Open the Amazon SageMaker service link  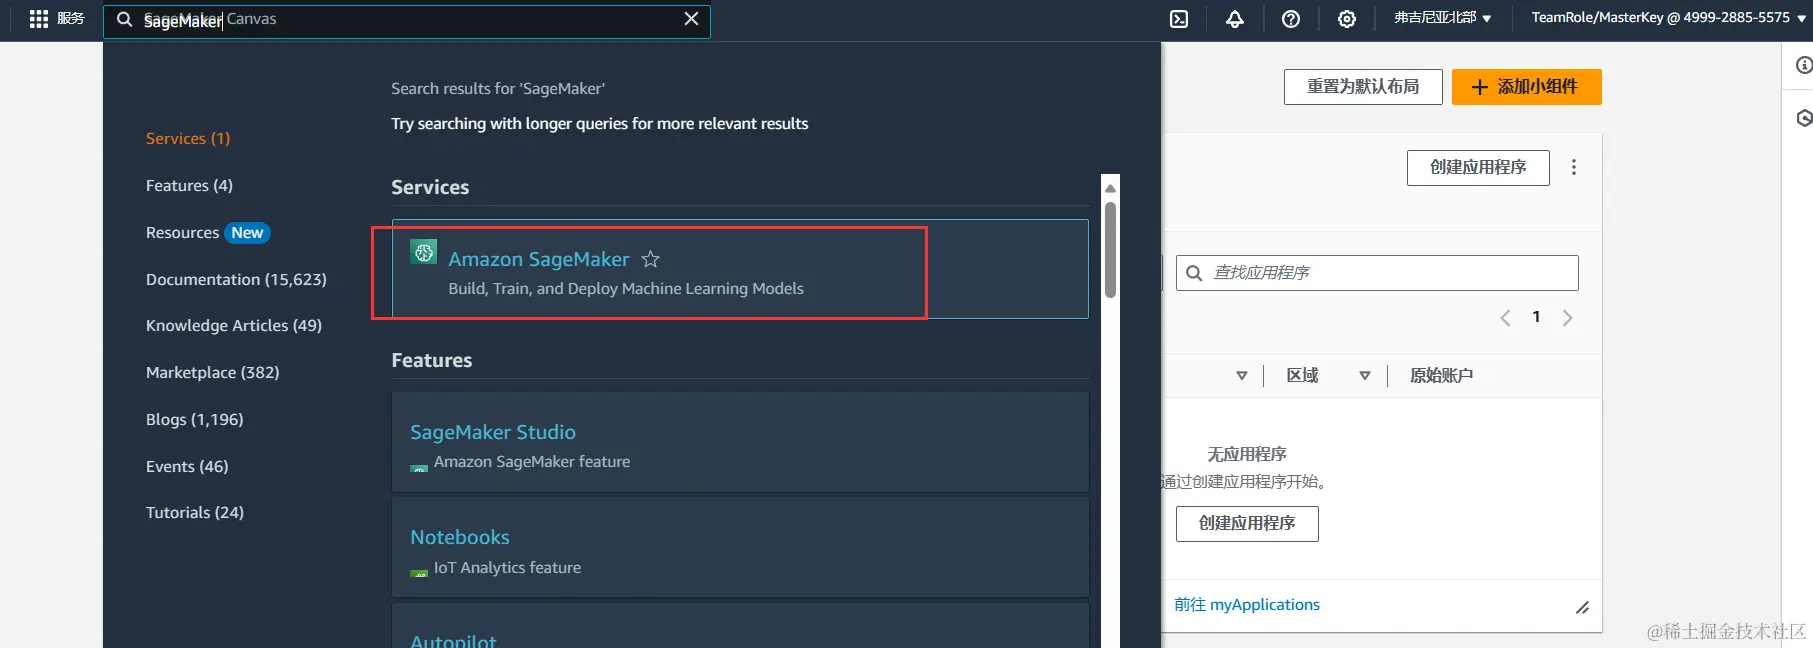click(538, 259)
